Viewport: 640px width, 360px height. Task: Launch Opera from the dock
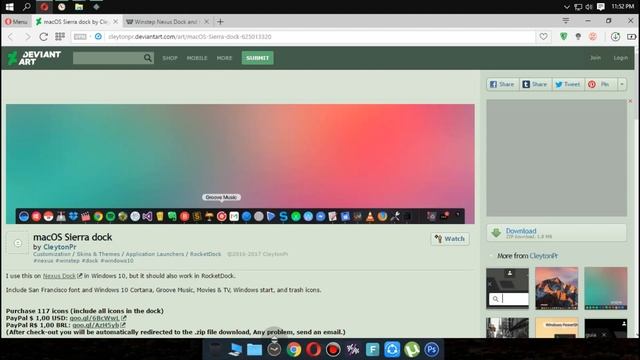click(313, 349)
